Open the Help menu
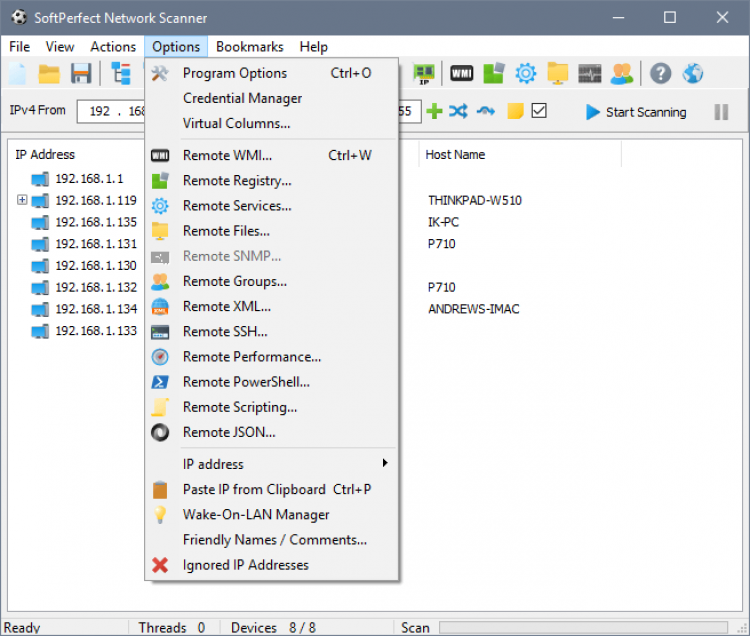 tap(314, 47)
